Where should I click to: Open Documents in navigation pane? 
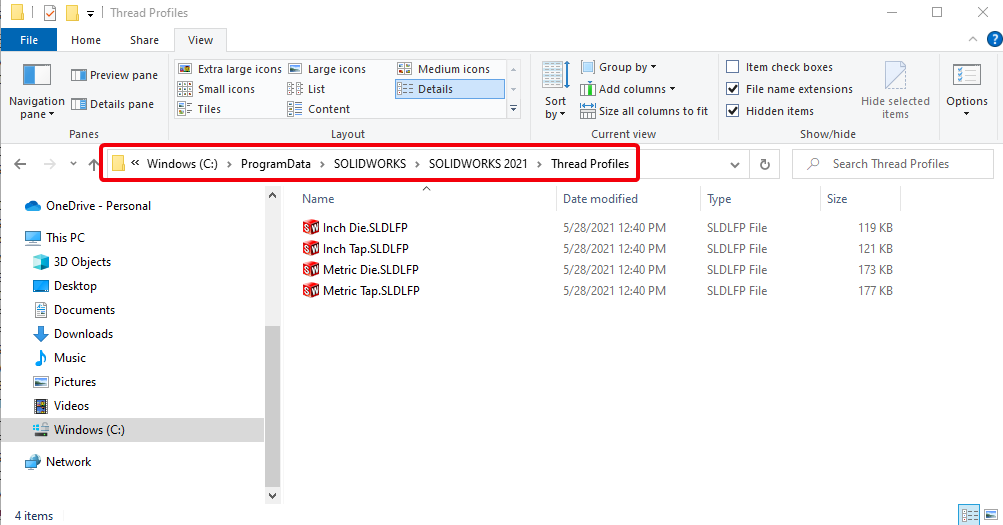coord(74,310)
